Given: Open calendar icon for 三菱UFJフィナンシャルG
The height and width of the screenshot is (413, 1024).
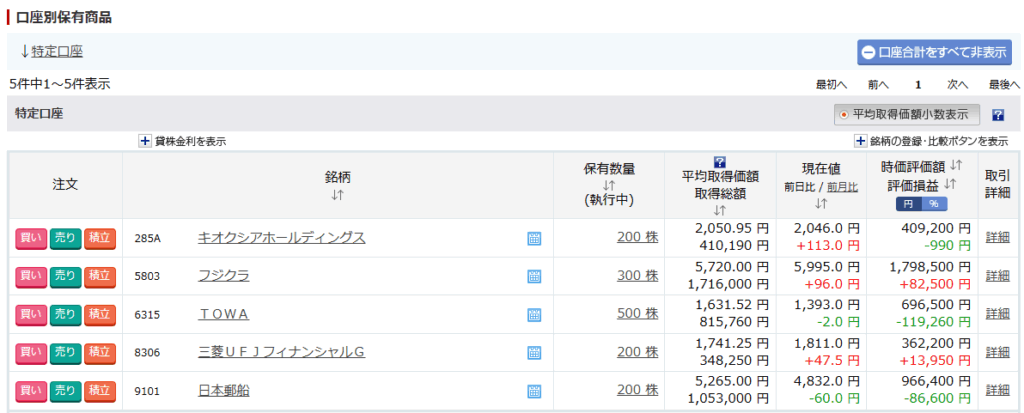Looking at the screenshot, I should pyautogui.click(x=534, y=353).
